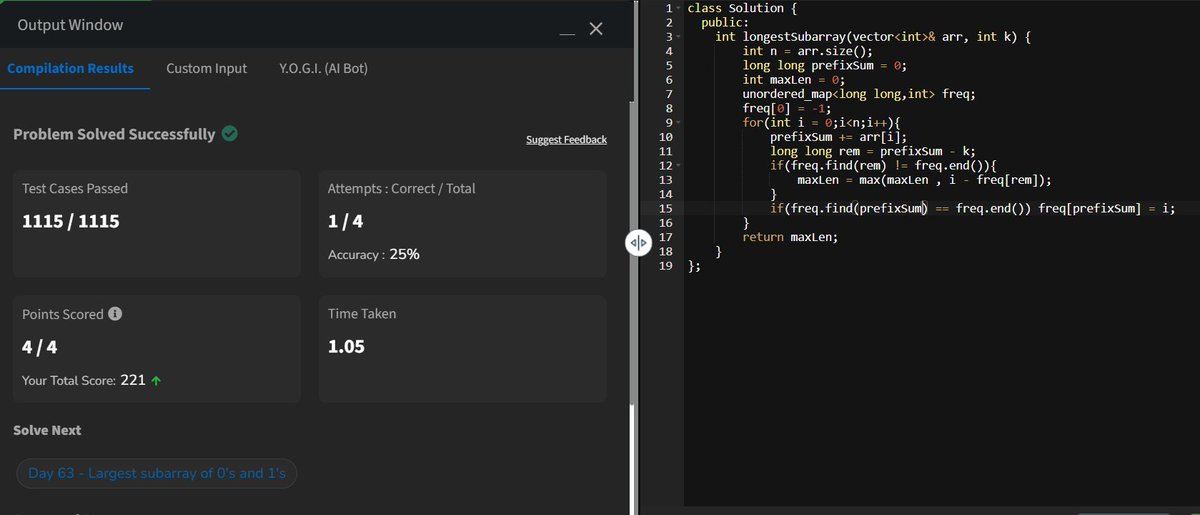Open Day 63 Largest subarray problem

point(157,473)
